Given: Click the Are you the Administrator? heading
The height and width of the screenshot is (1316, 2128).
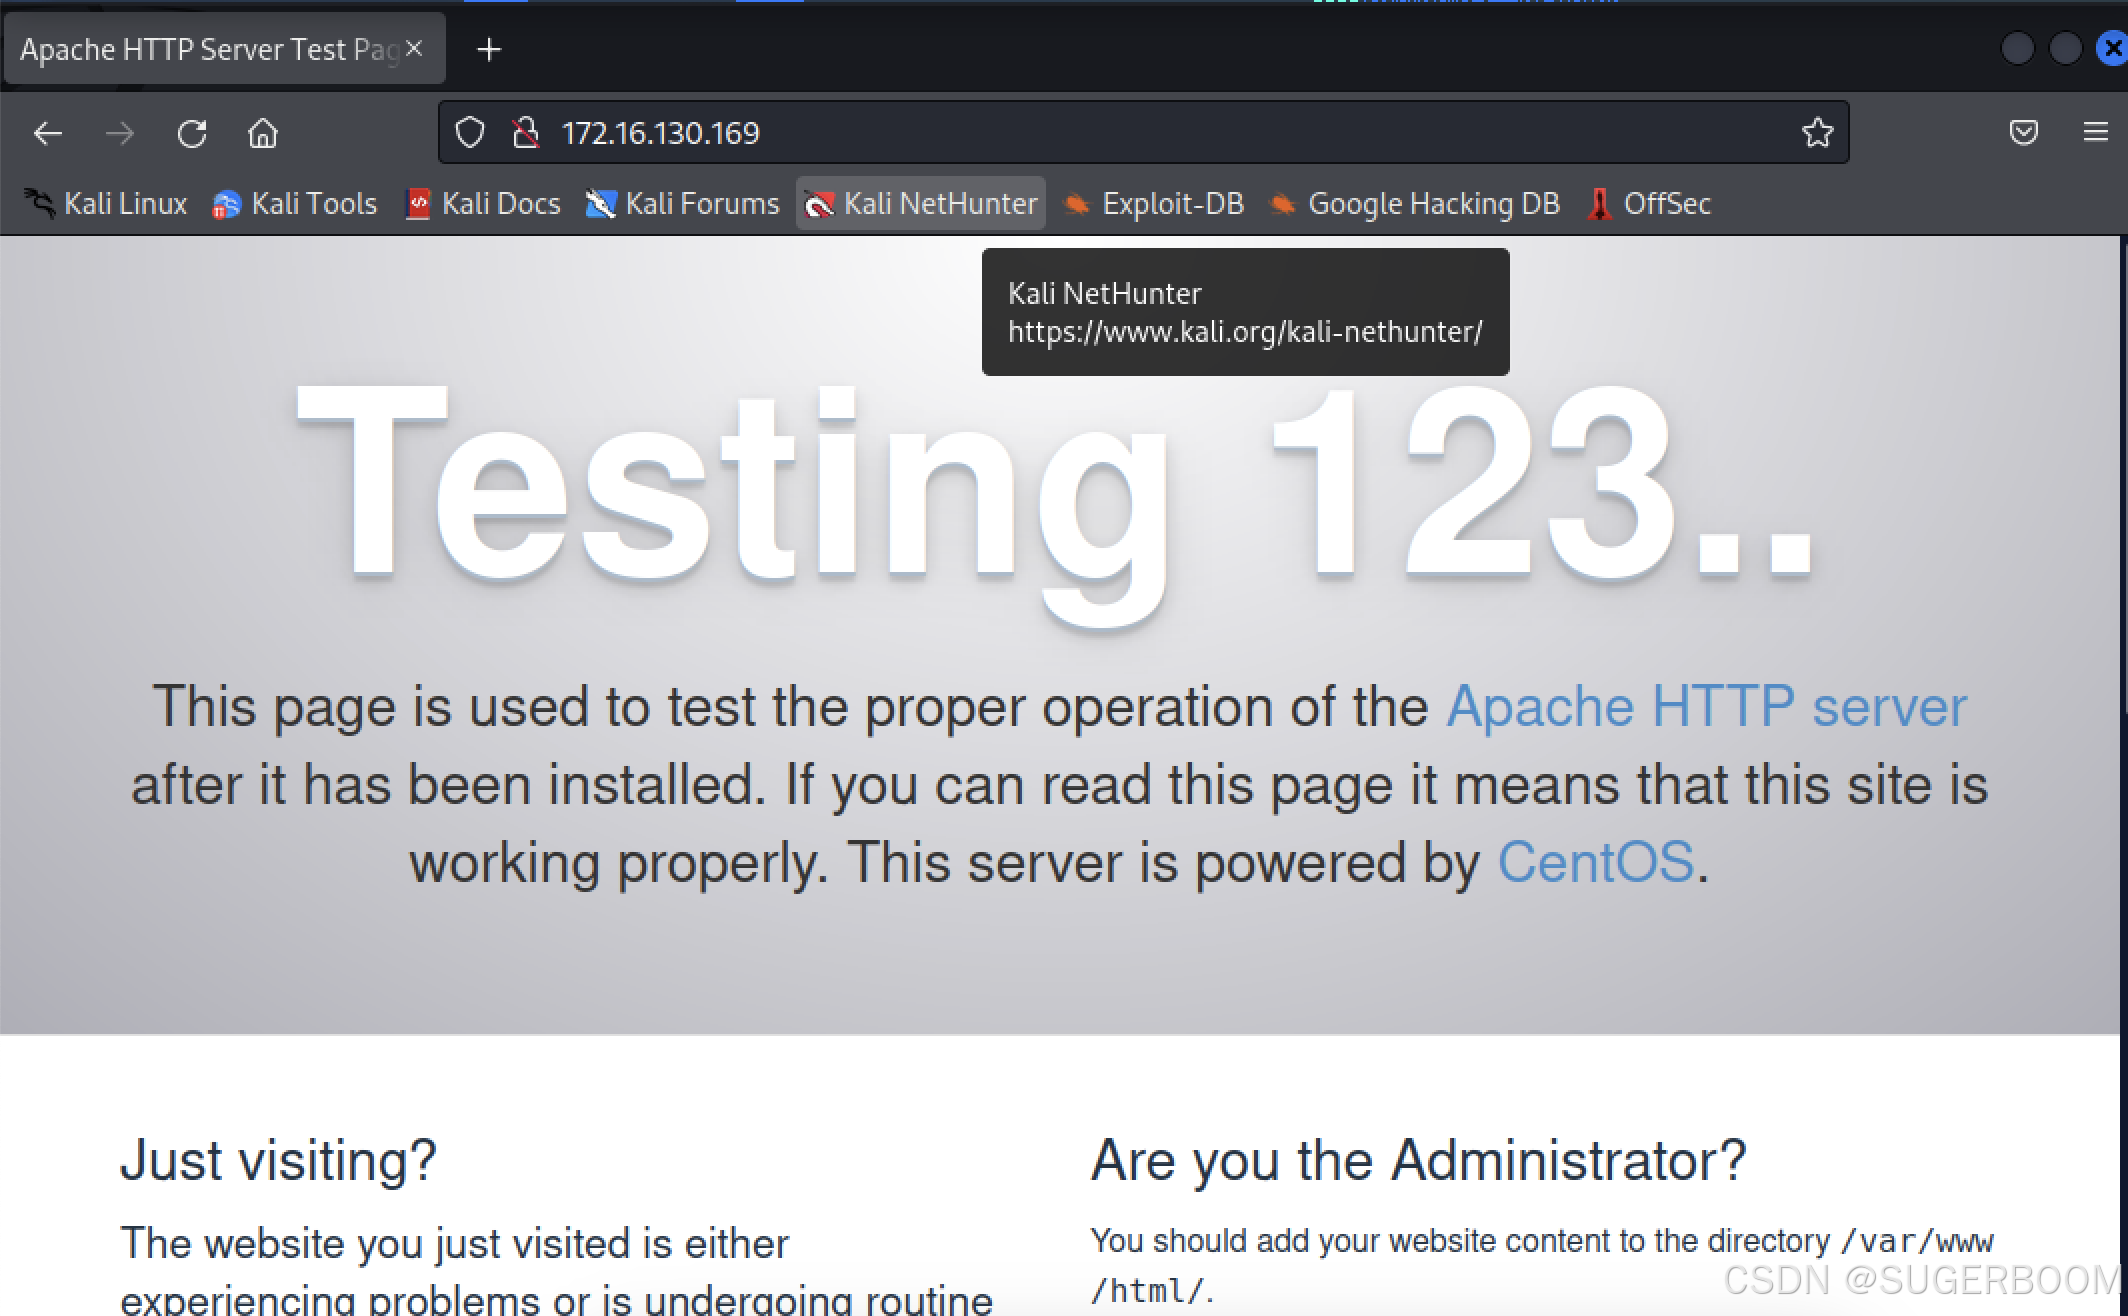Looking at the screenshot, I should pyautogui.click(x=1418, y=1161).
